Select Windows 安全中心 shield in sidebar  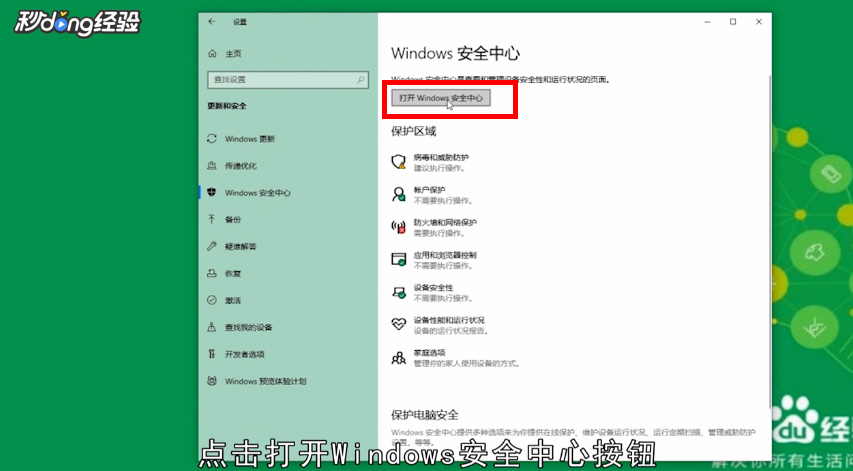(212, 193)
